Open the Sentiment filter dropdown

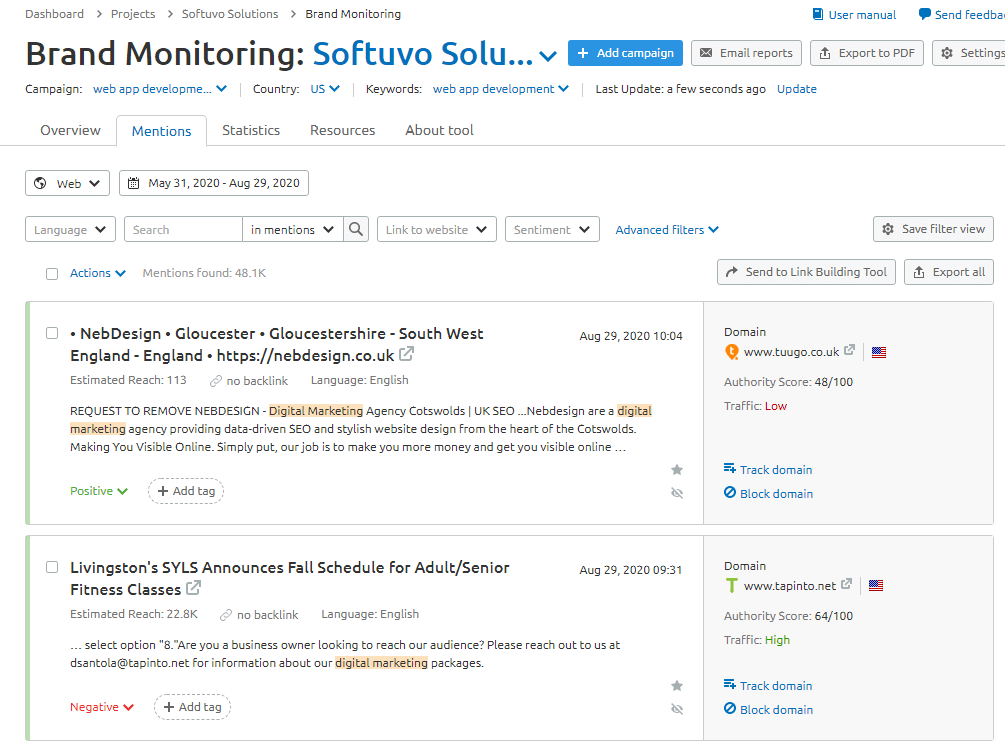coord(552,229)
